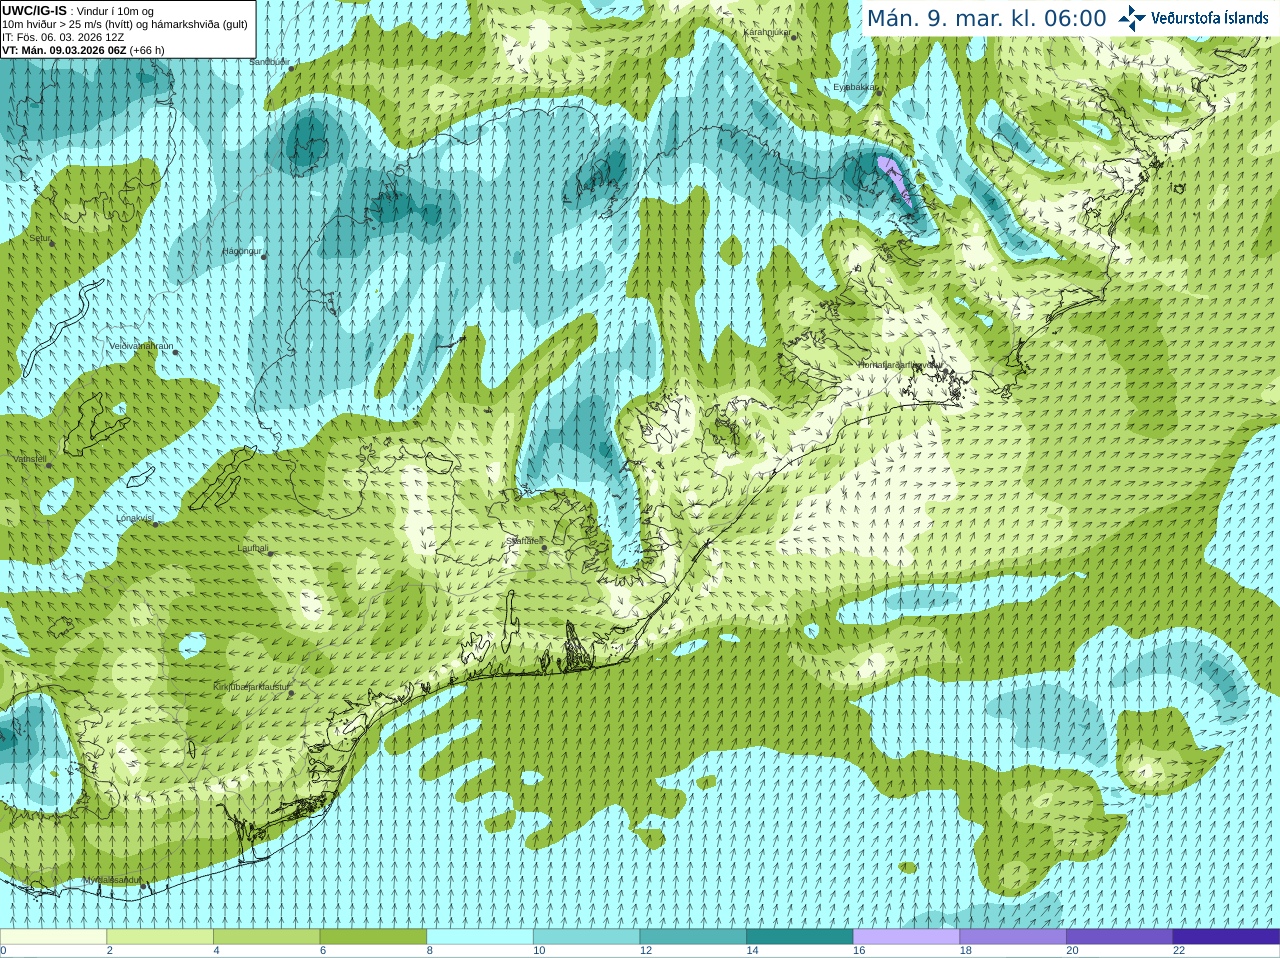This screenshot has height=958, width=1280.
Task: Select the 2–4 m/s legend swatch
Action: tap(160, 937)
